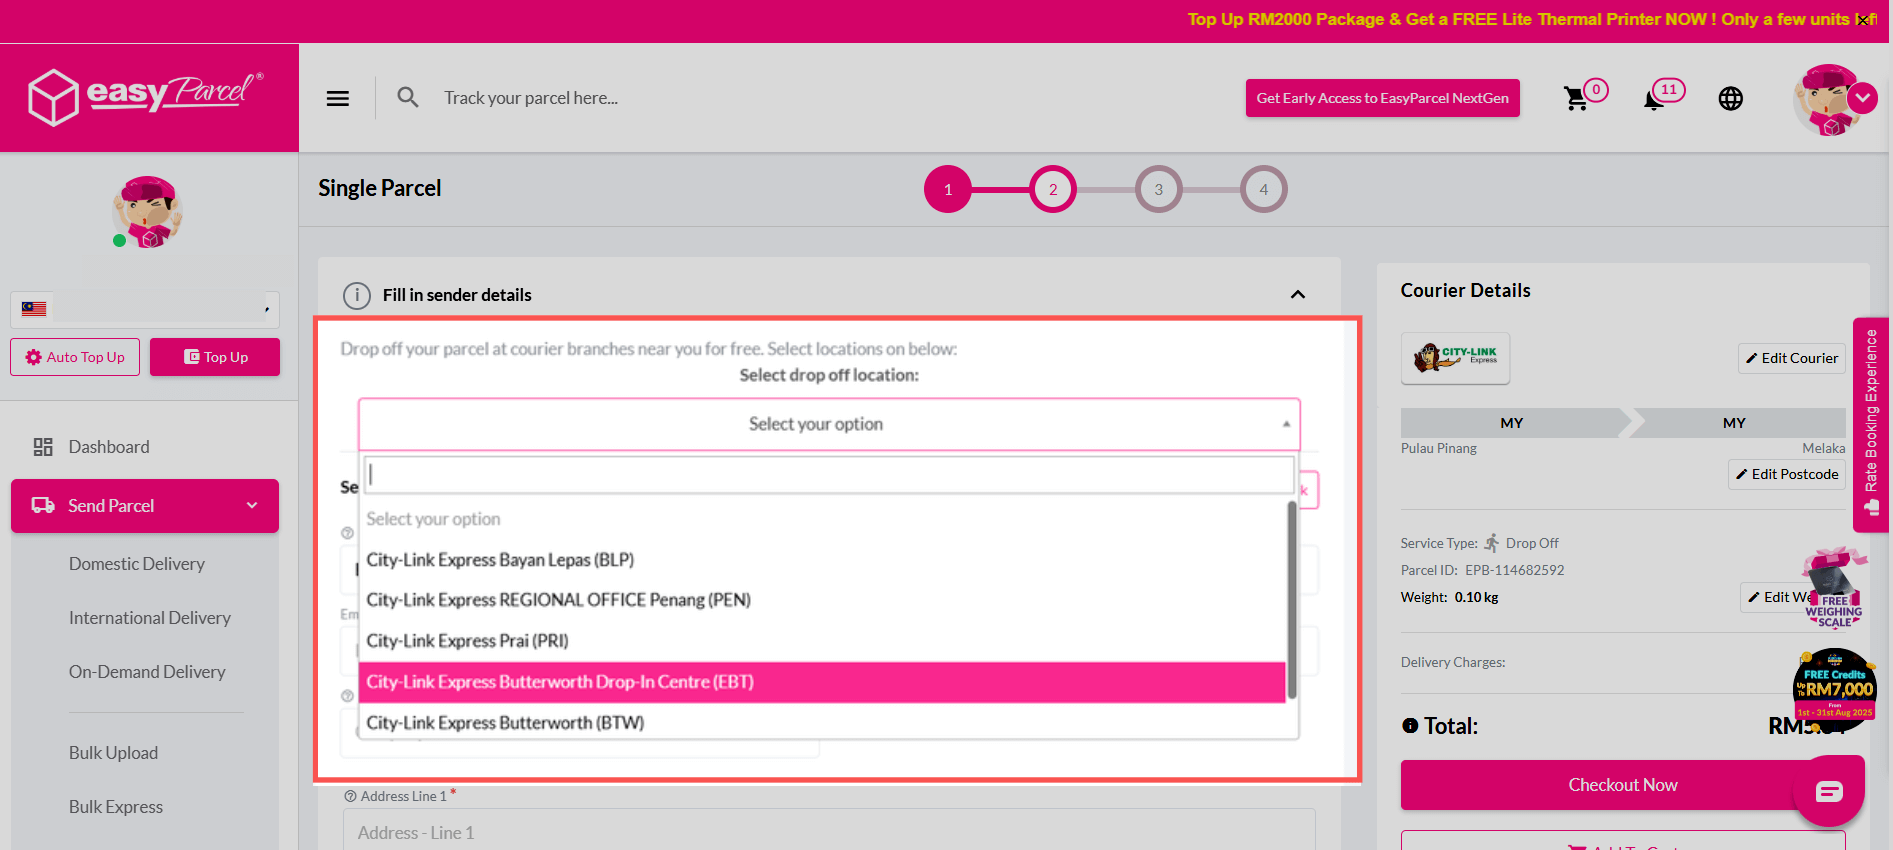Open the Select your option dropdown
The width and height of the screenshot is (1893, 850).
[x=829, y=424]
